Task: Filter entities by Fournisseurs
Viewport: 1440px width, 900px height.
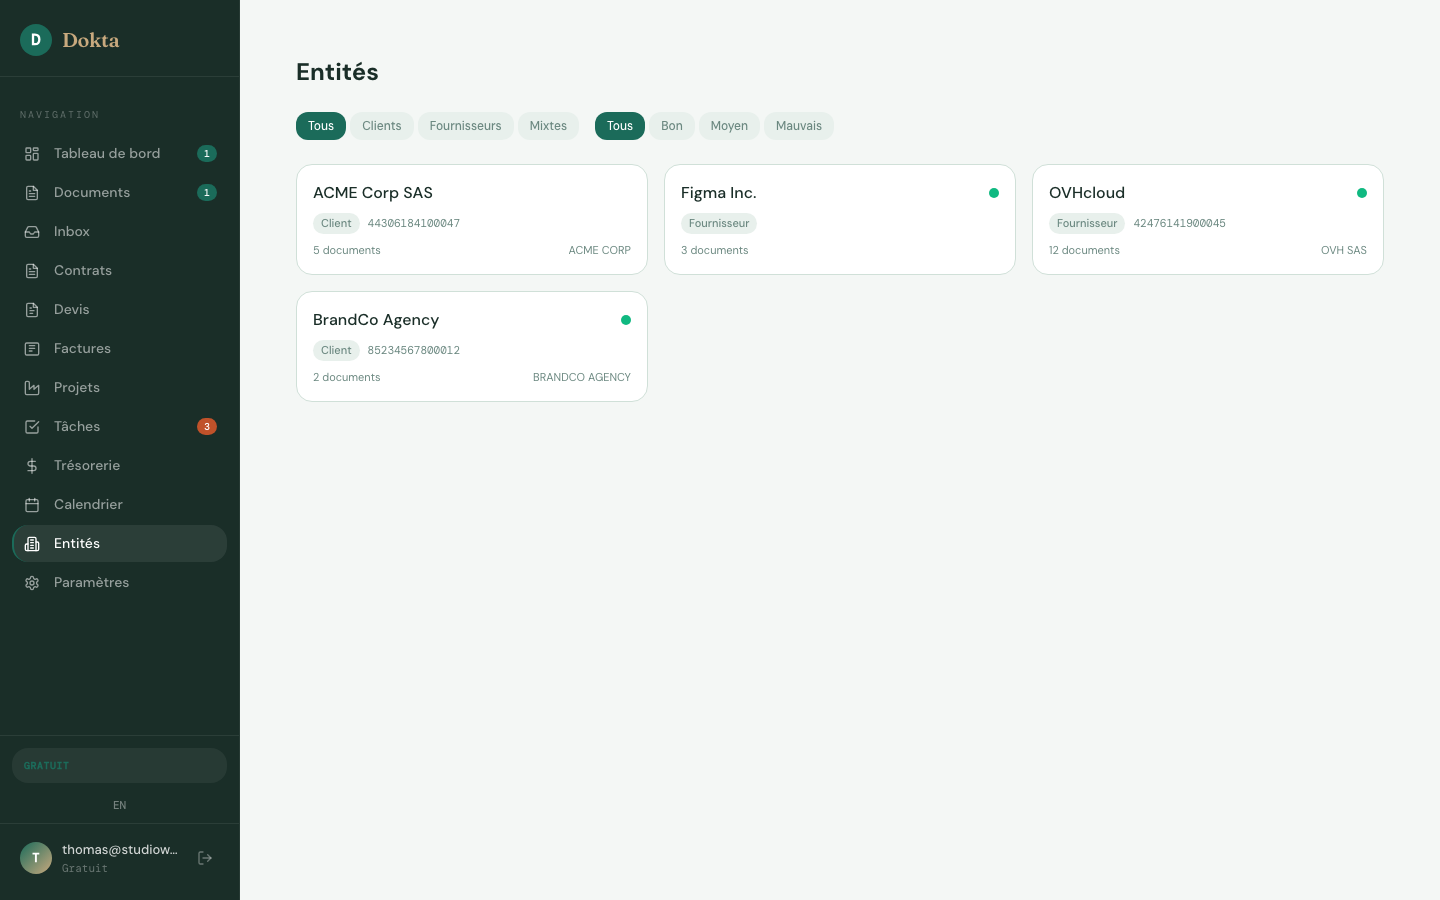Action: [465, 126]
